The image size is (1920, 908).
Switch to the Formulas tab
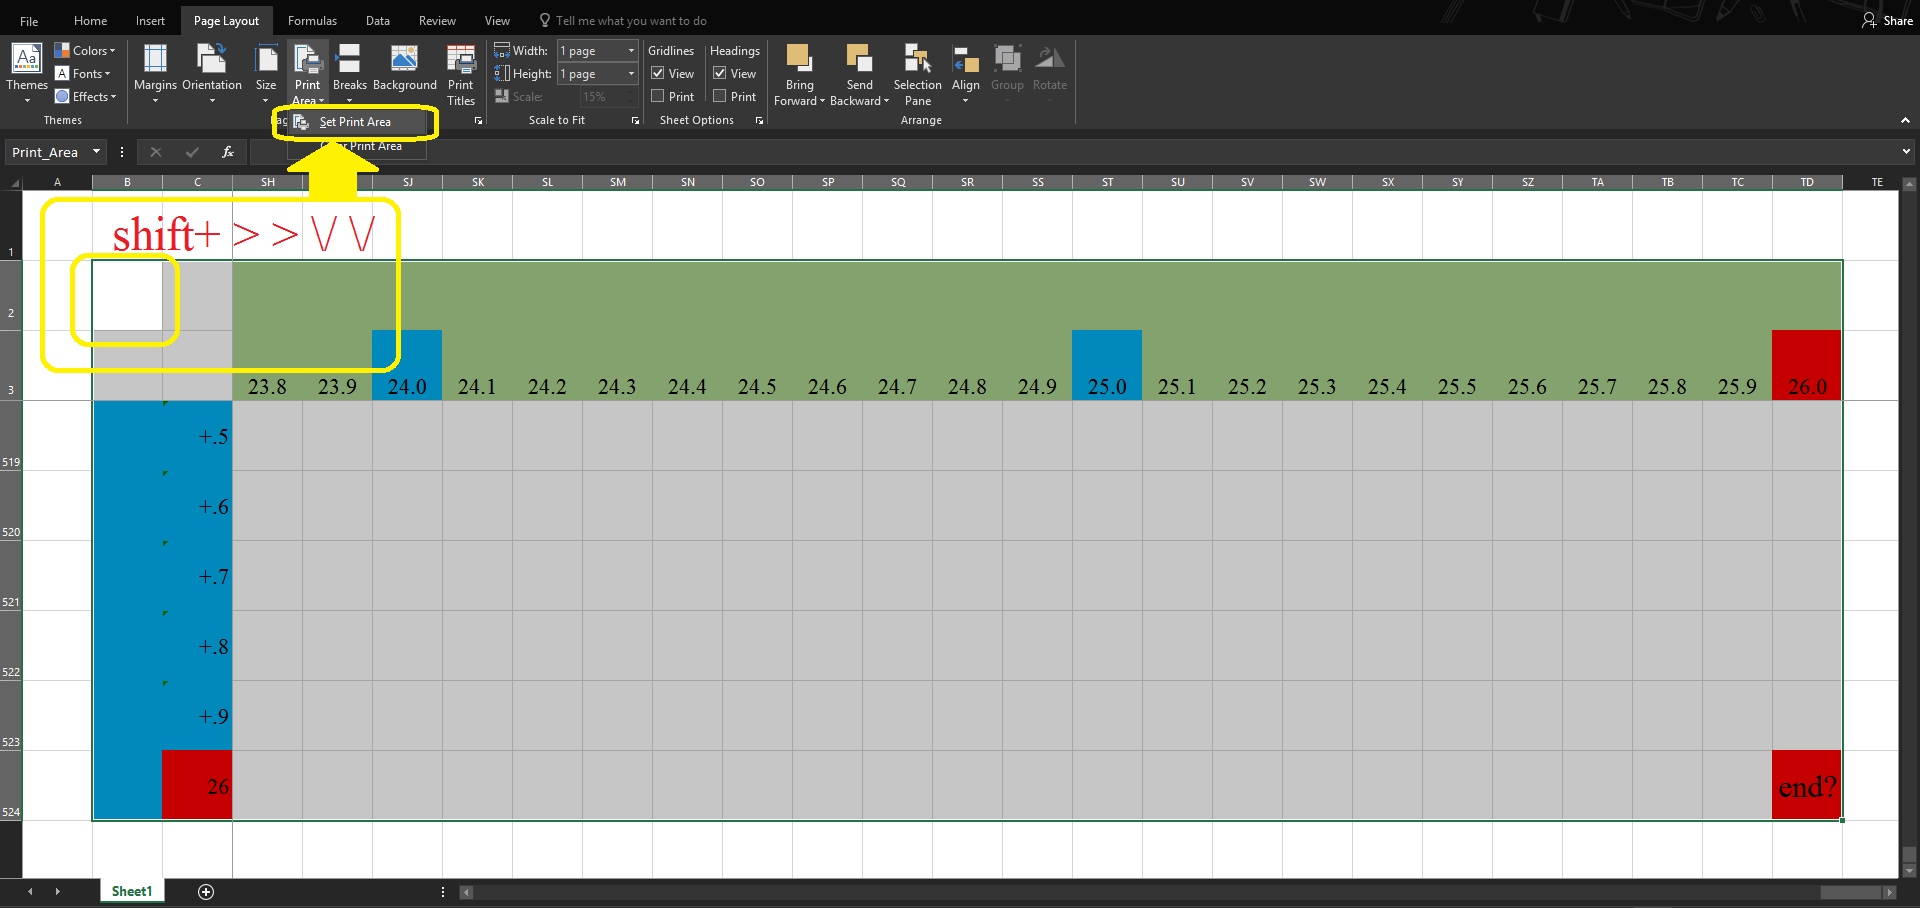click(312, 21)
